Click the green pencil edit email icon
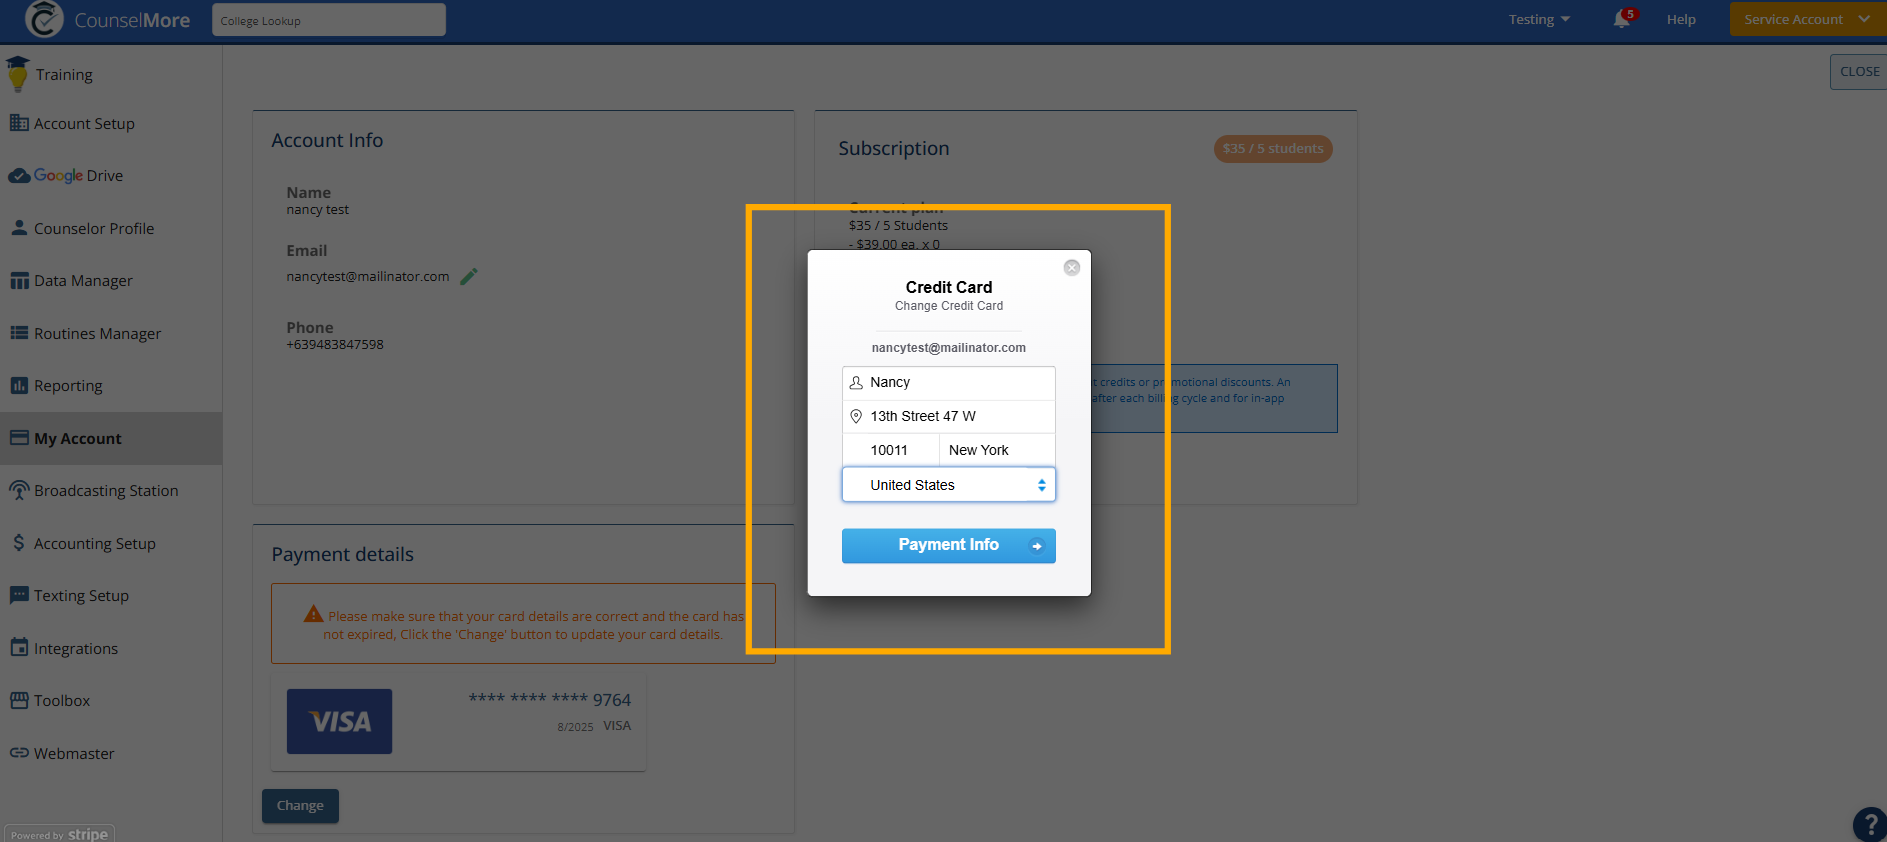This screenshot has height=842, width=1887. 468,277
